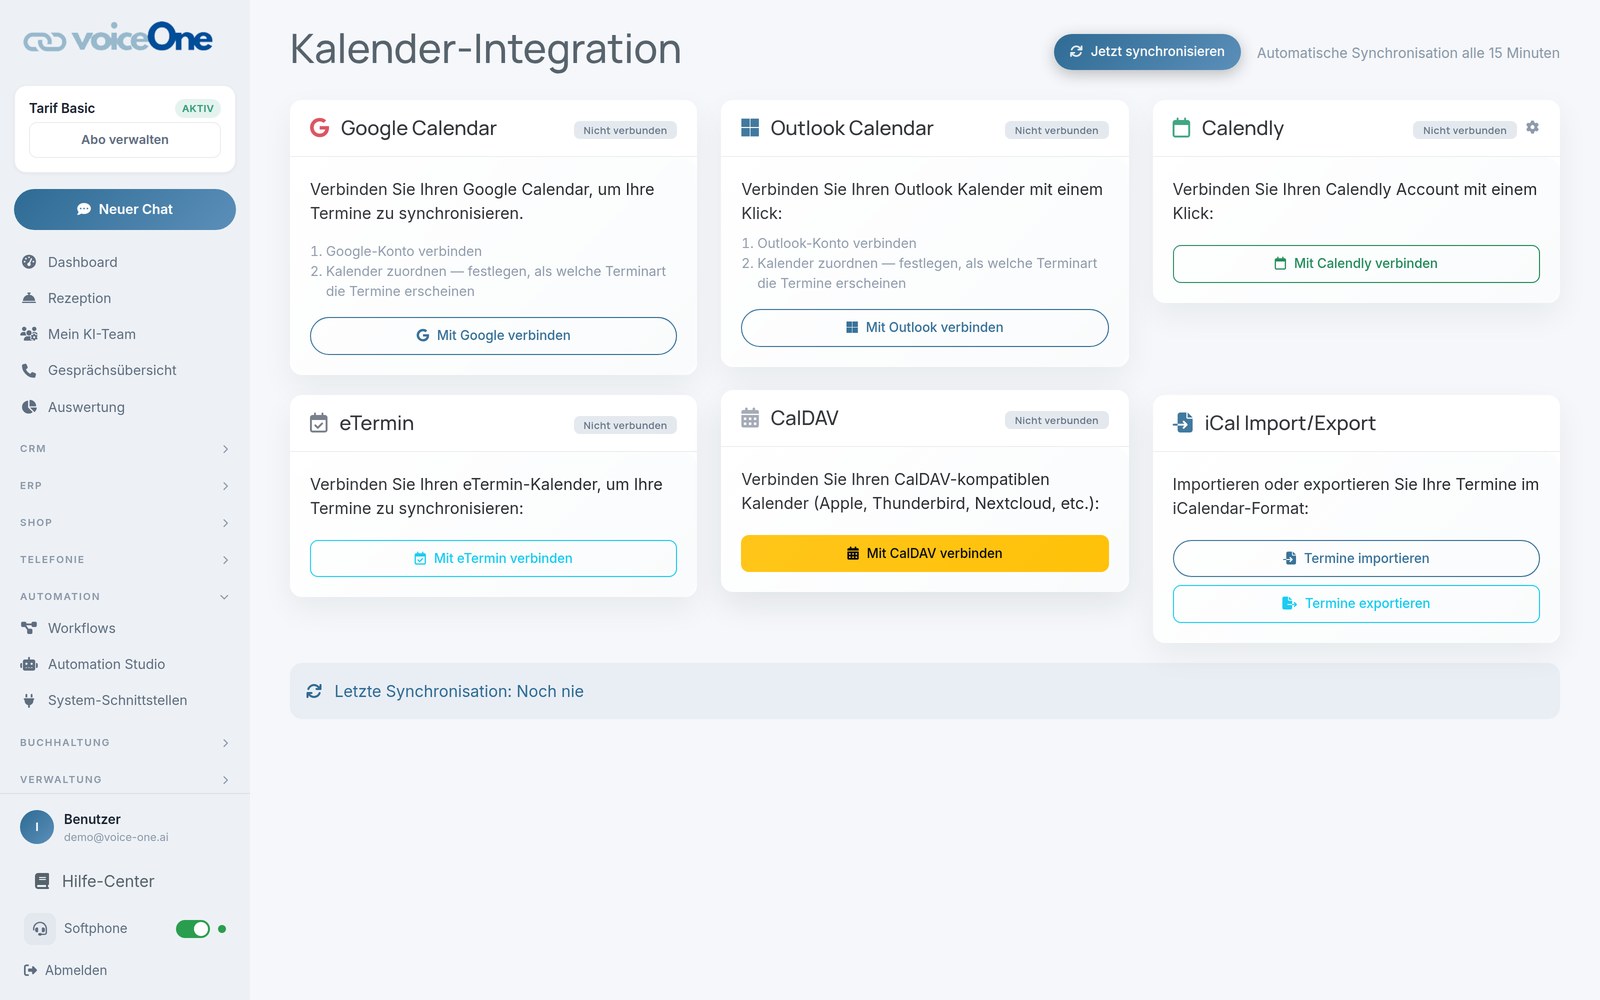Click demo@voice-one.ai email text

pyautogui.click(x=116, y=838)
